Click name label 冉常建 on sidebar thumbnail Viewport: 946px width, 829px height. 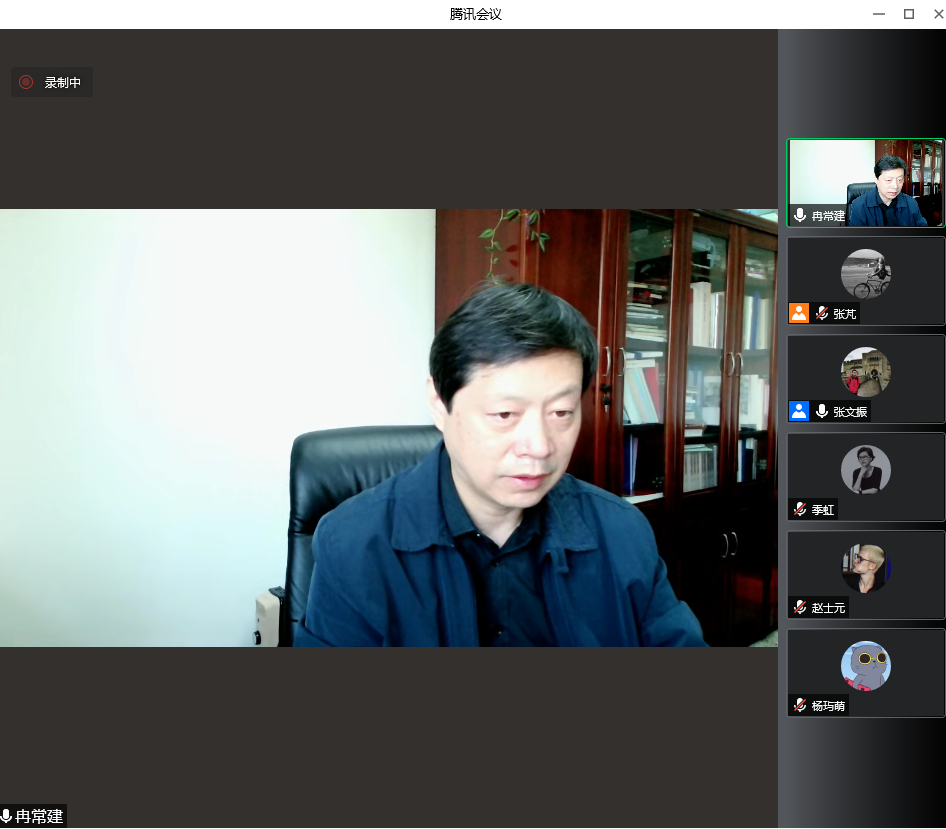pyautogui.click(x=828, y=216)
